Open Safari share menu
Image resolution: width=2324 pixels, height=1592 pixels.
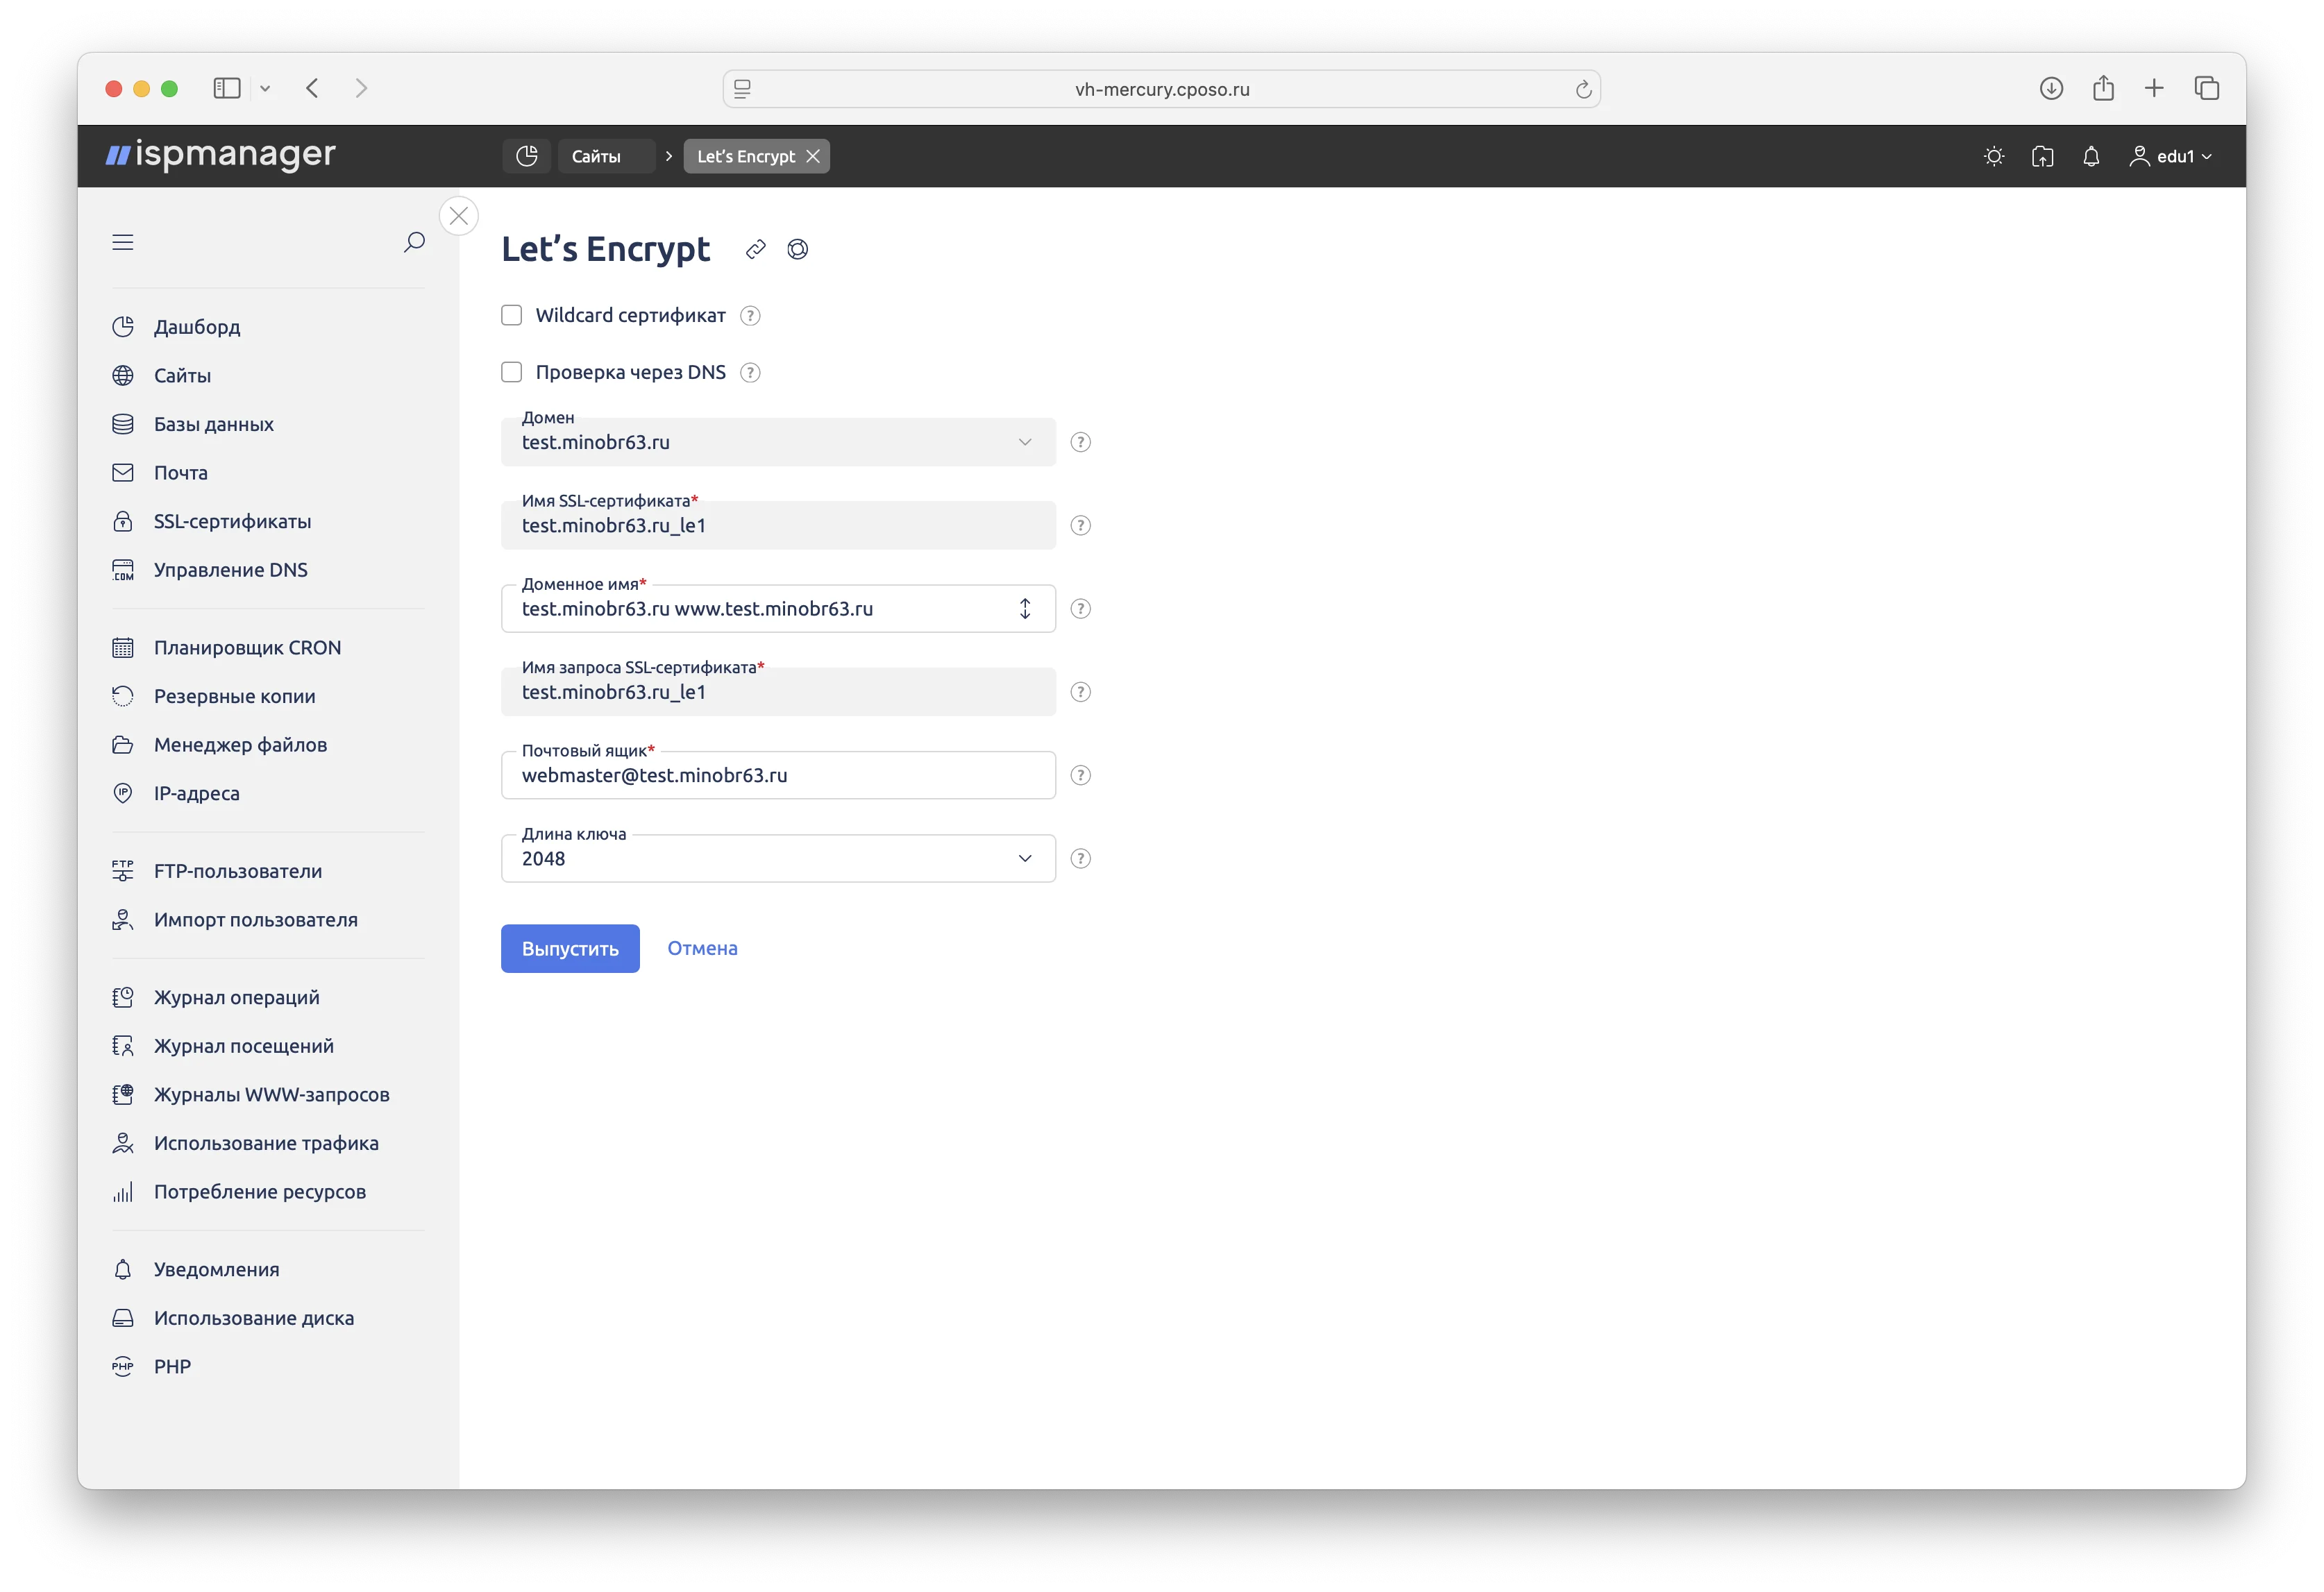click(x=2103, y=88)
